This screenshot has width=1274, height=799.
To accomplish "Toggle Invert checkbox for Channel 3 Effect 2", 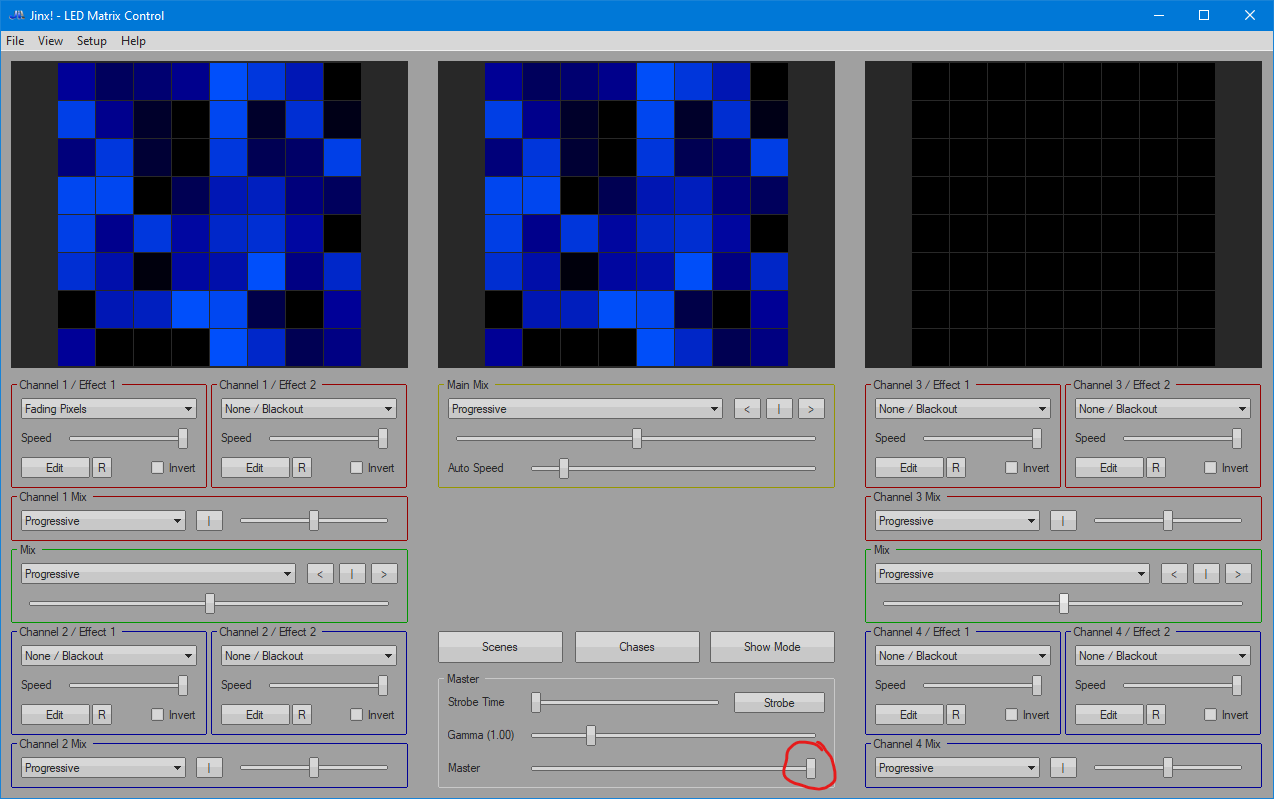I will coord(1211,468).
